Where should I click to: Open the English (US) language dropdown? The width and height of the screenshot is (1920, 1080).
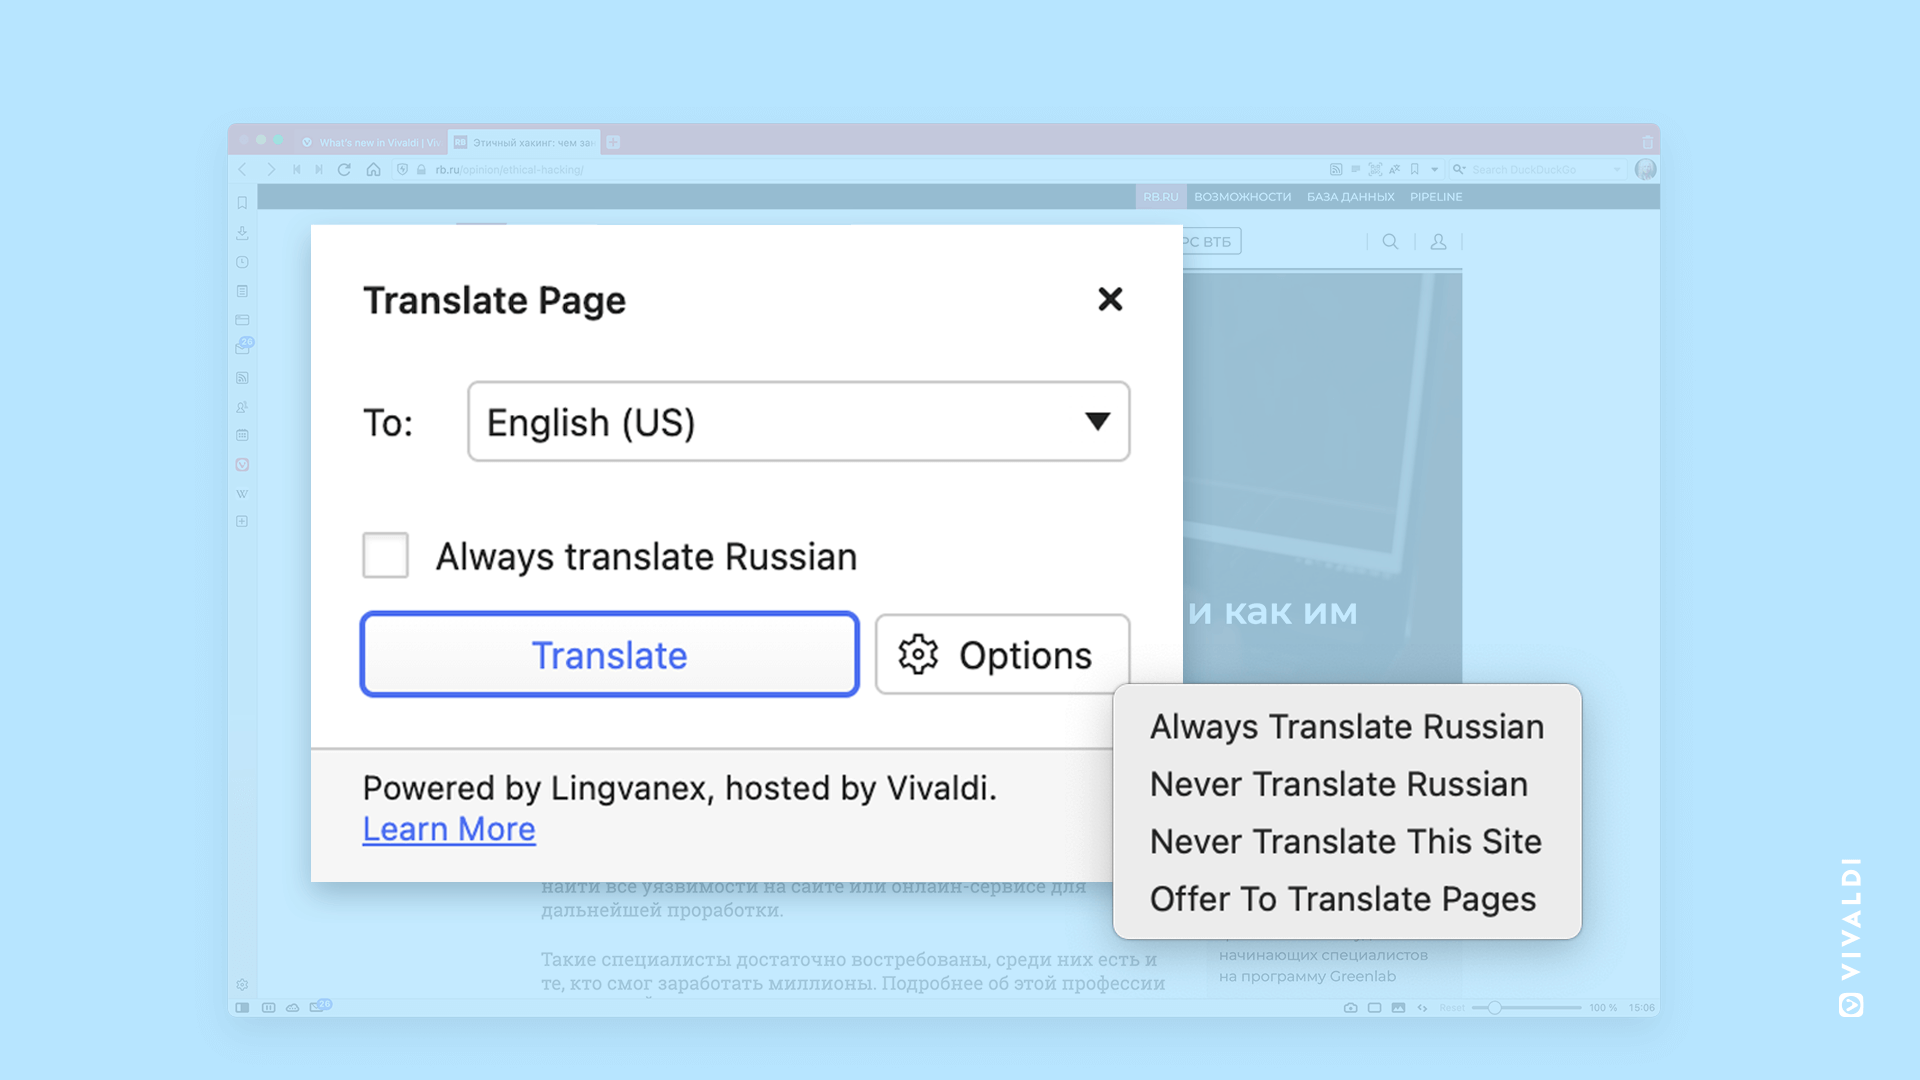(797, 422)
